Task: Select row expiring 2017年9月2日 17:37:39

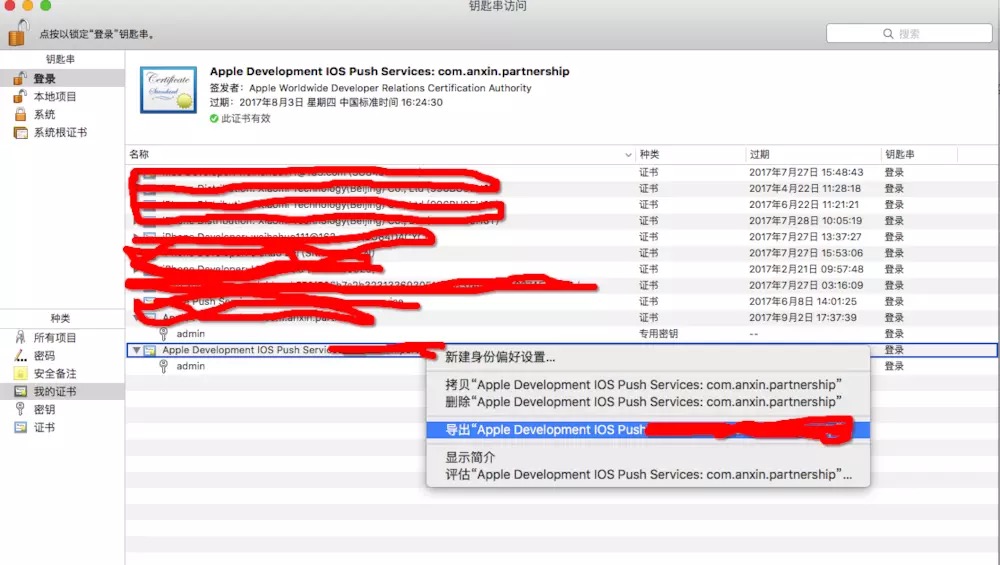Action: click(x=561, y=318)
